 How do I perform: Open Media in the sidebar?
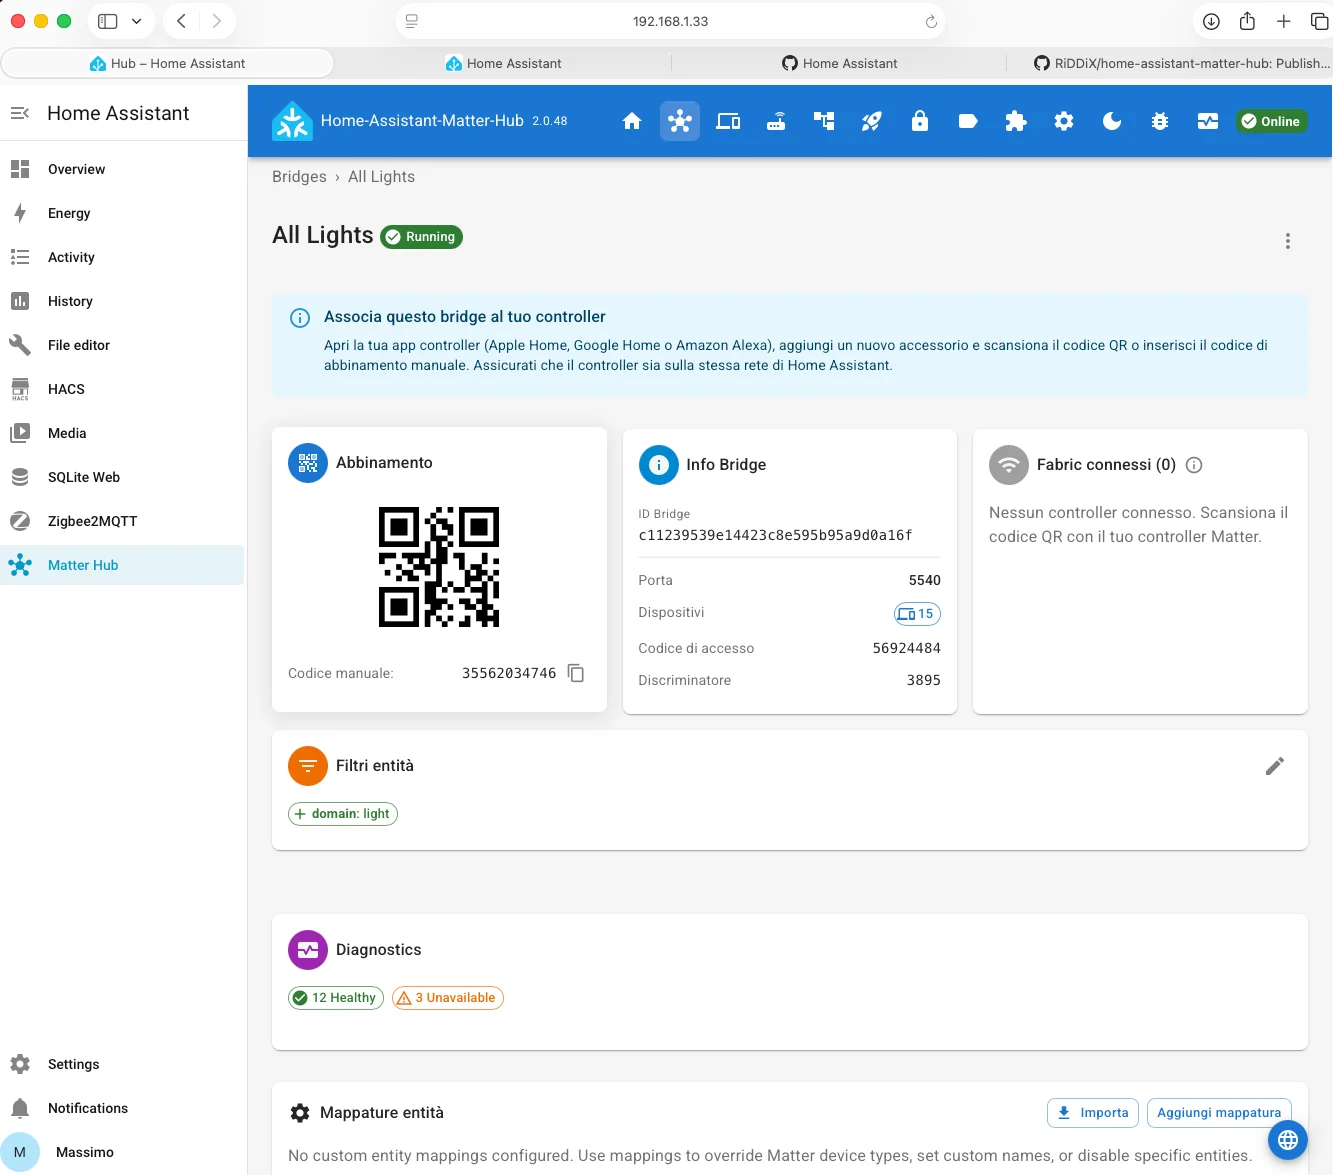(122, 433)
